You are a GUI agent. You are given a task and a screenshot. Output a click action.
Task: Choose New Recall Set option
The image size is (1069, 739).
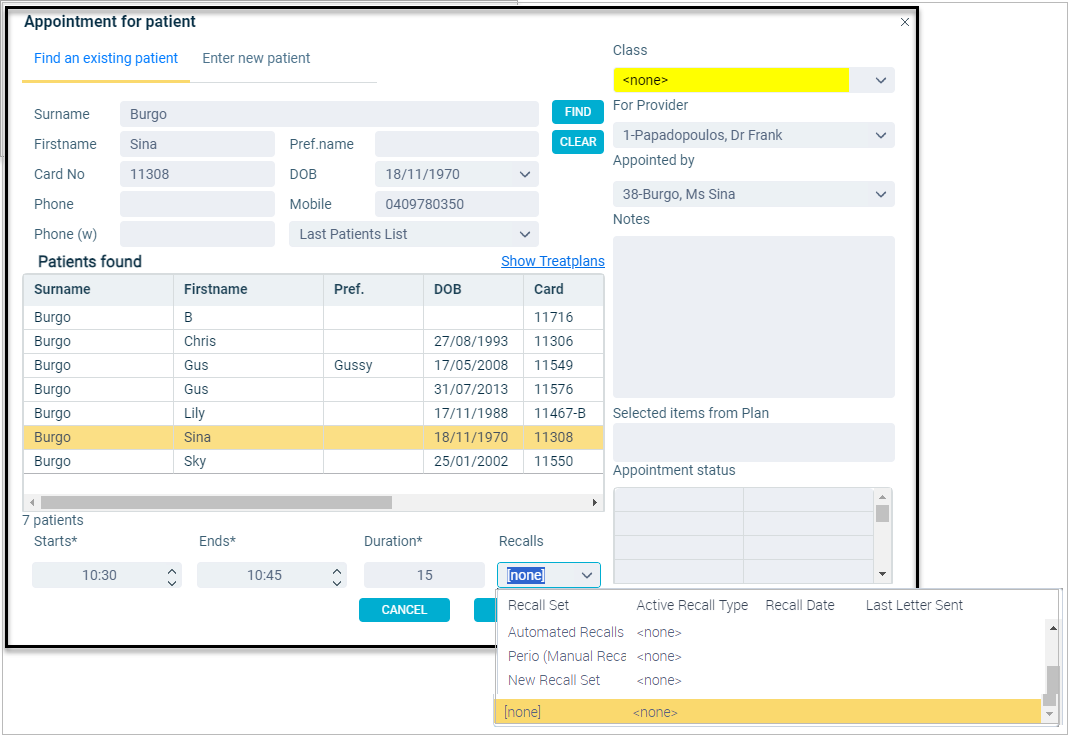(770, 680)
